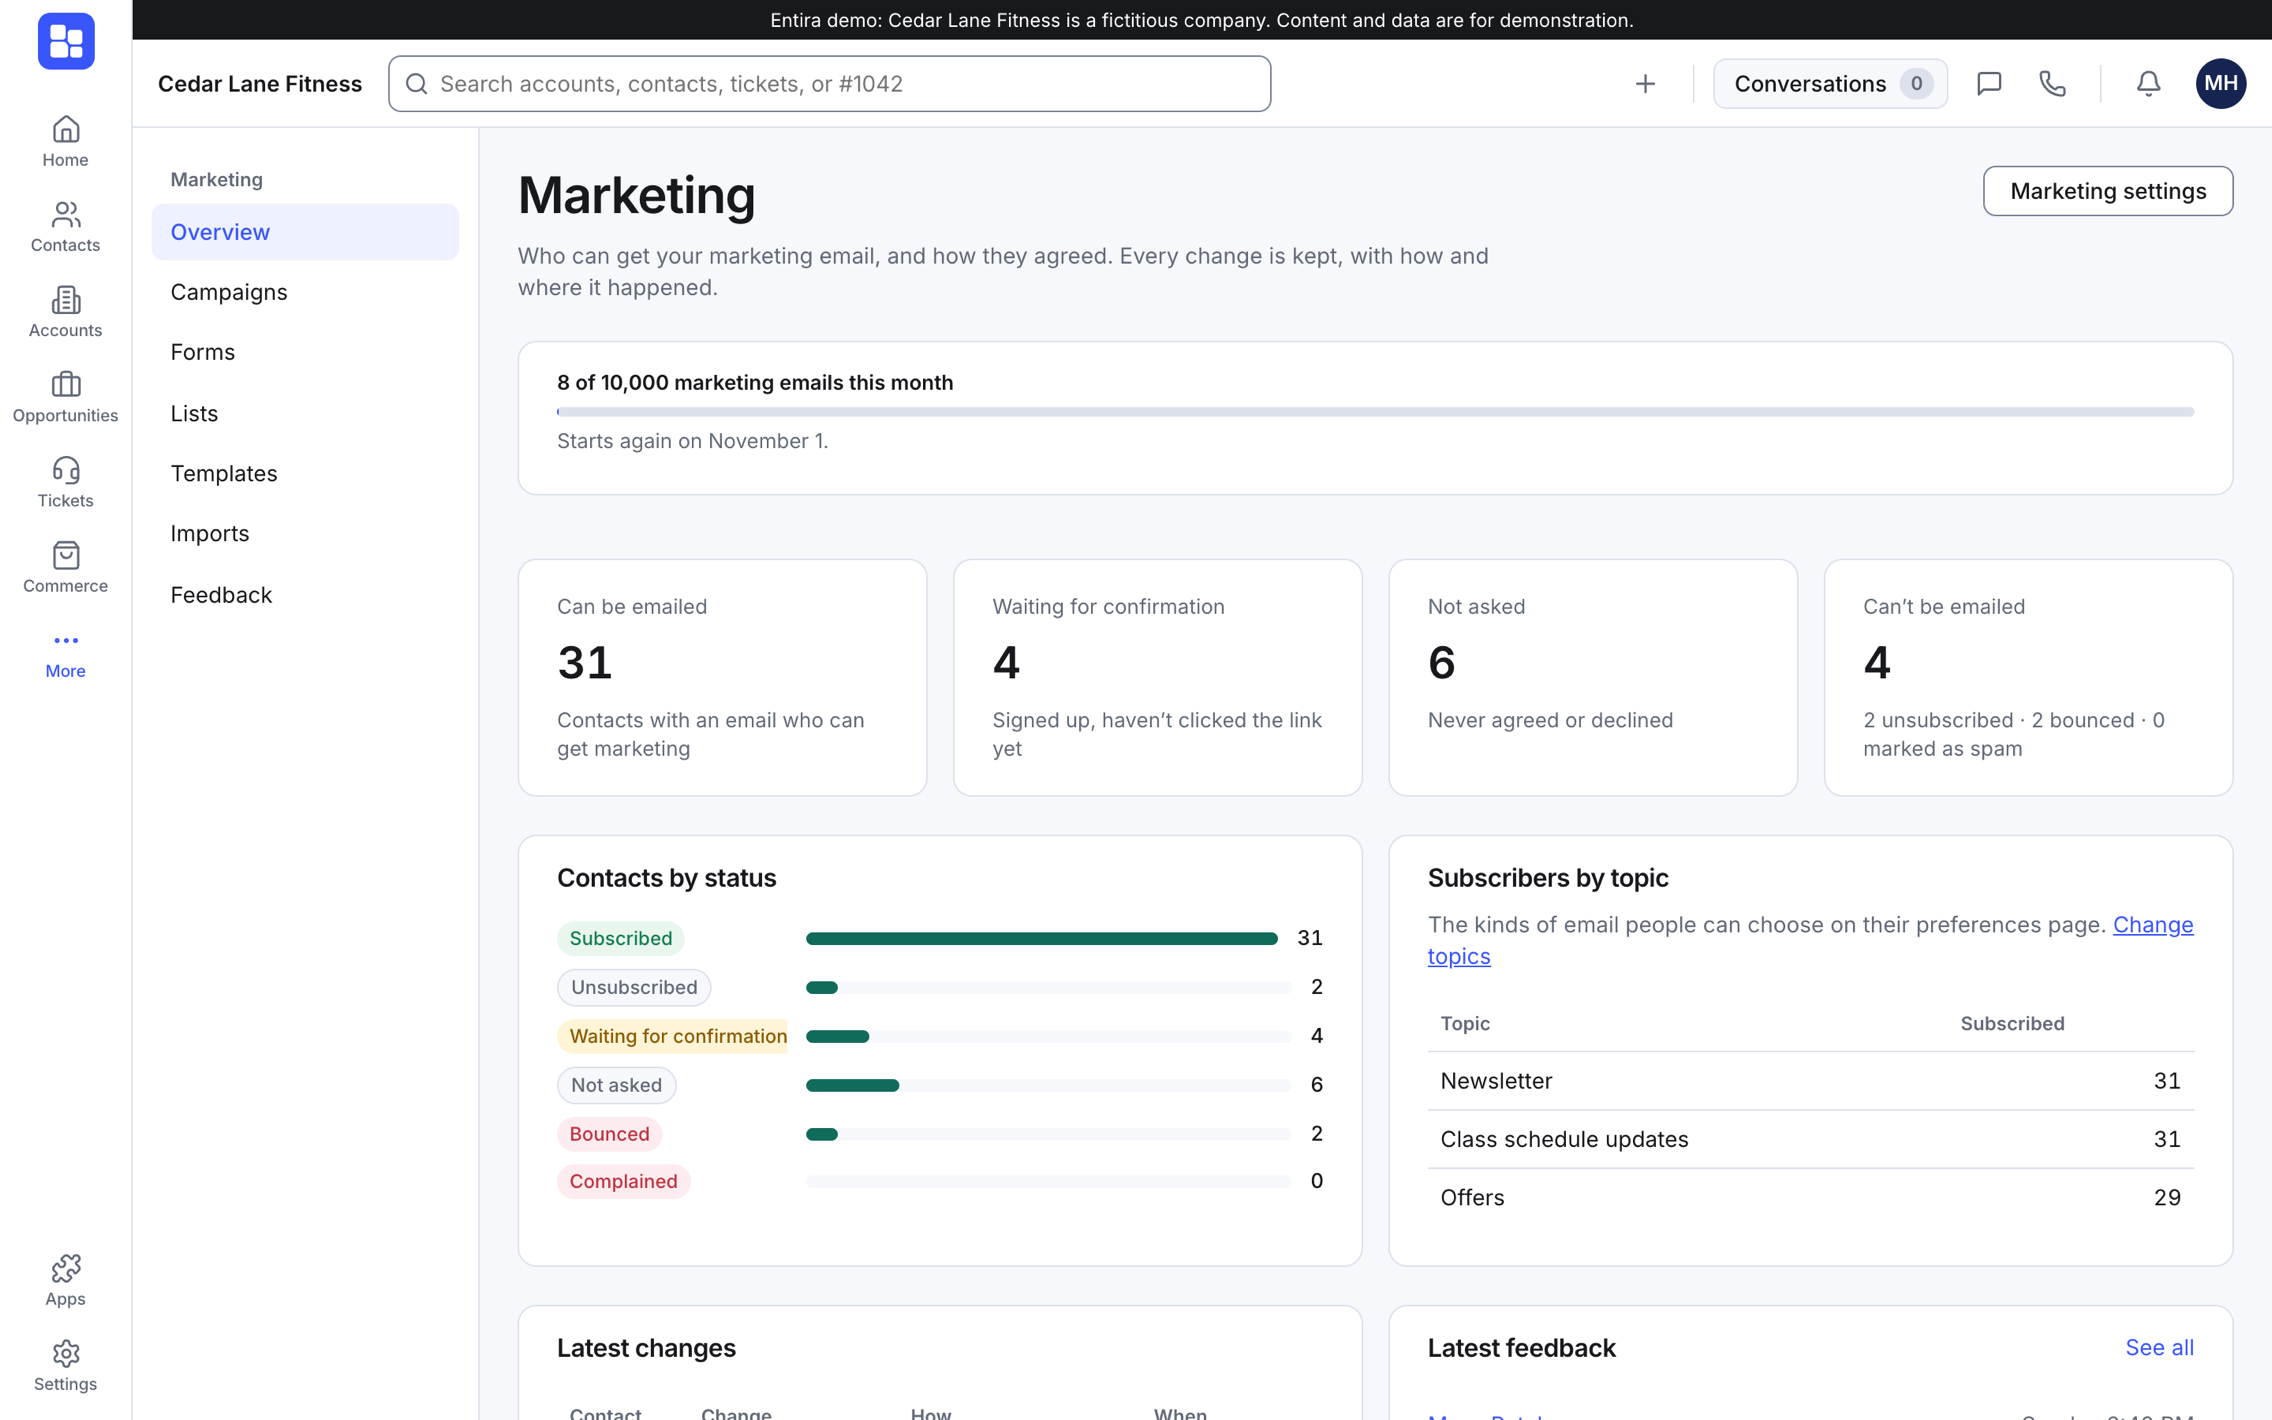Open the Accounts section
The width and height of the screenshot is (2272, 1420).
pyautogui.click(x=65, y=312)
